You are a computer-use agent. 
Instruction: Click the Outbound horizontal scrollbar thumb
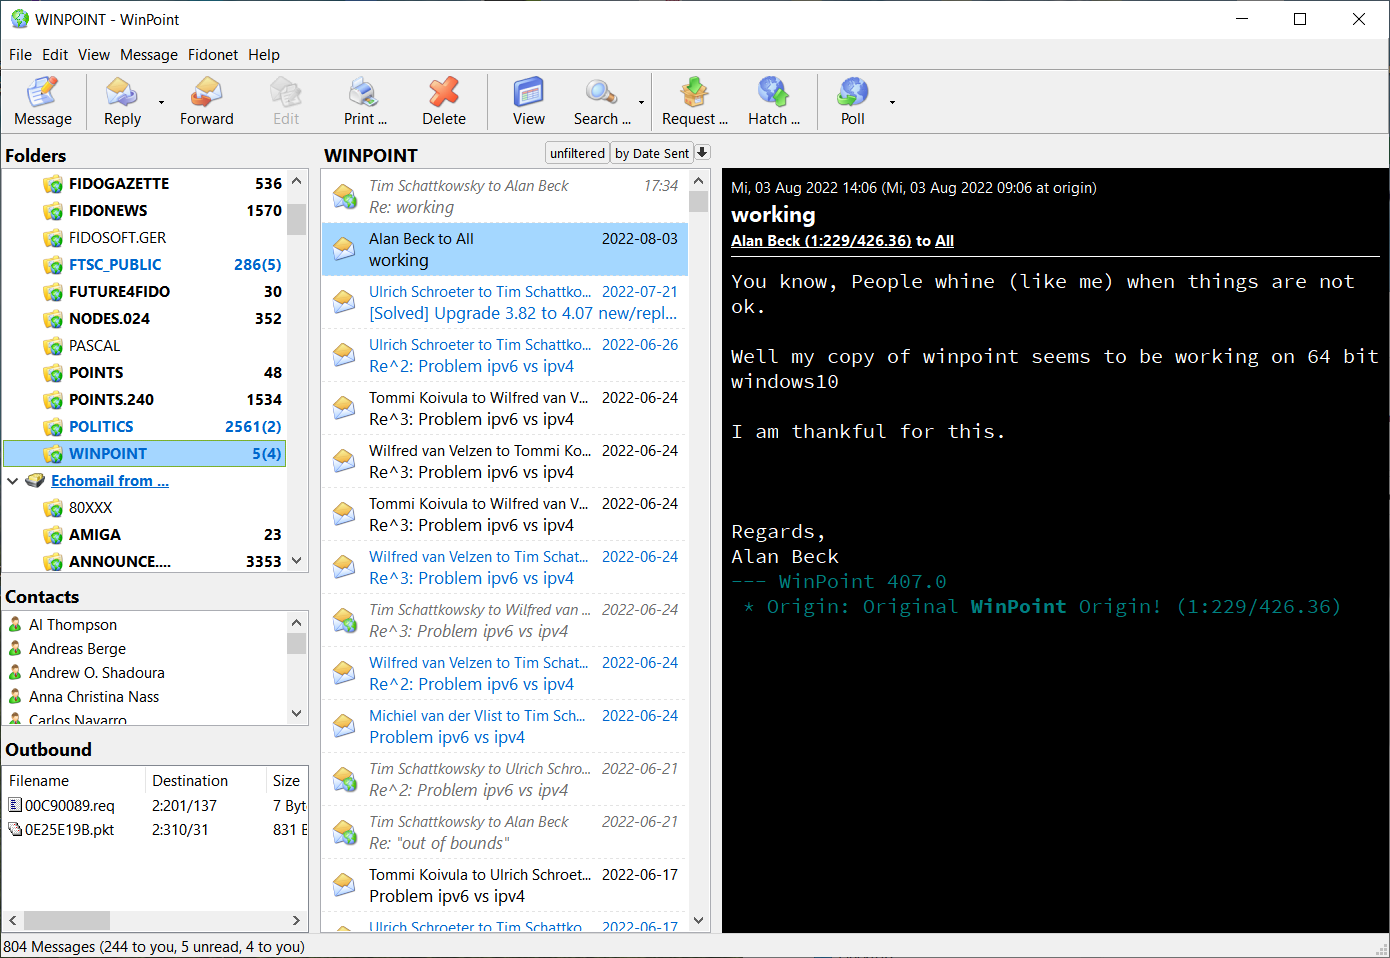click(x=67, y=920)
